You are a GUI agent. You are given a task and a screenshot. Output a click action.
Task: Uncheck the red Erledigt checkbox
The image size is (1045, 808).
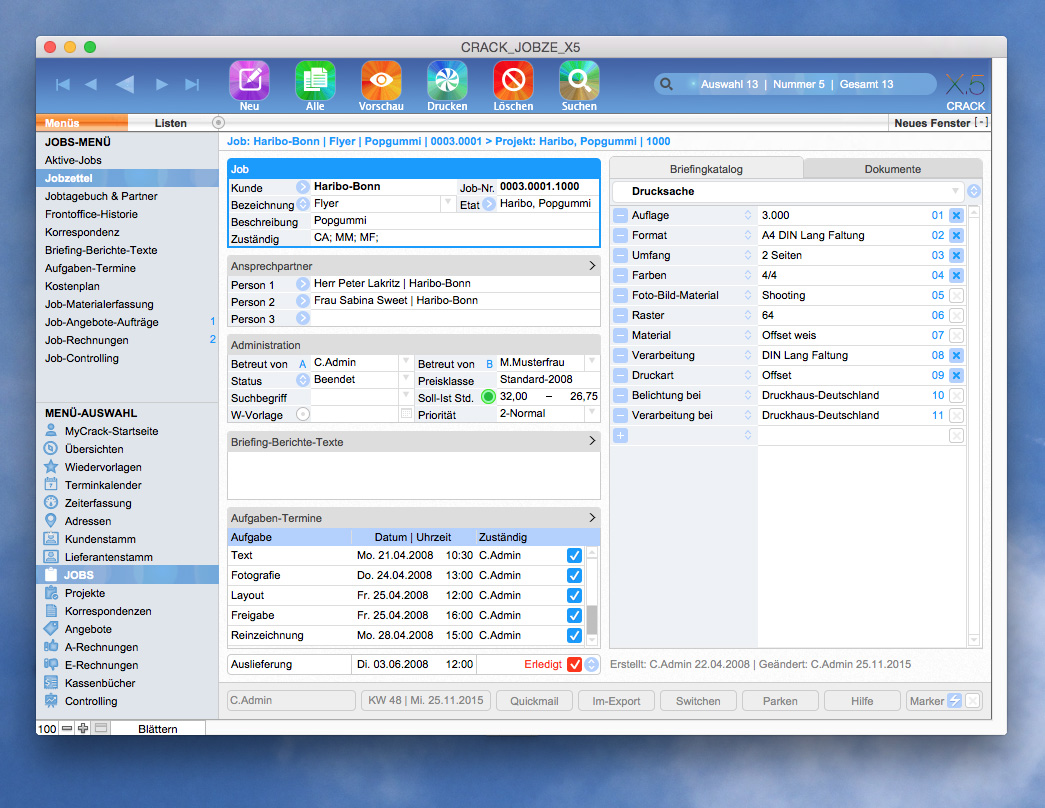click(574, 664)
